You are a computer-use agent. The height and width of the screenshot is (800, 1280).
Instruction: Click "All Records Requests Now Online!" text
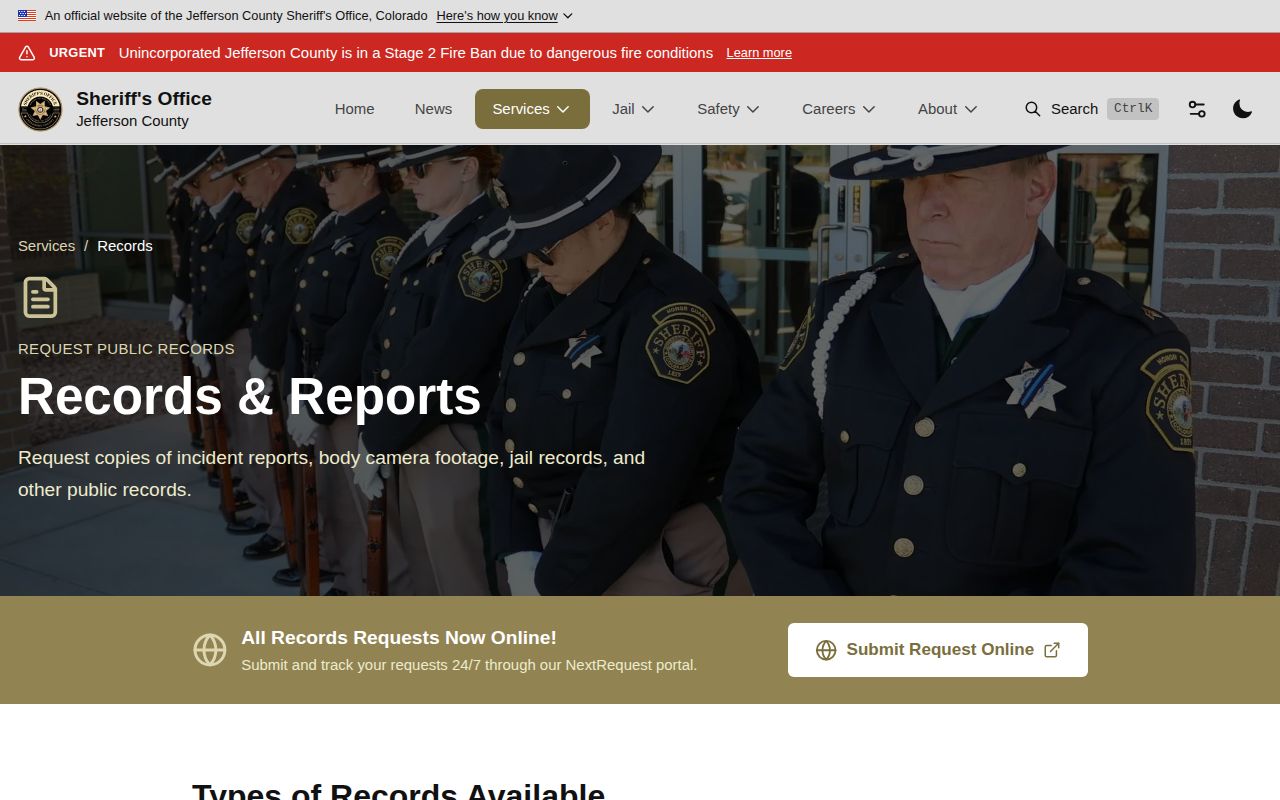(x=399, y=638)
